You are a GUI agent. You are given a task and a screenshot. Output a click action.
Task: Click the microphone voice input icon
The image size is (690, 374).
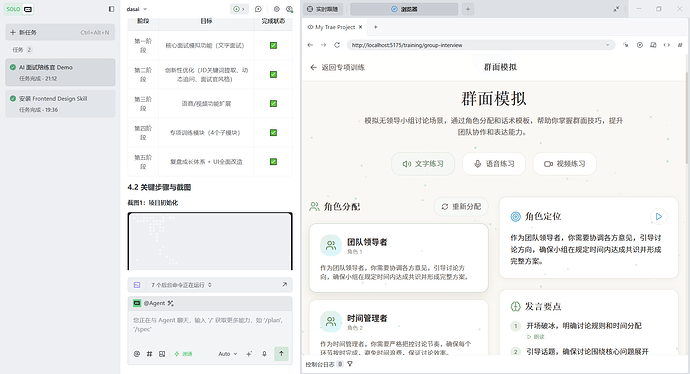(264, 354)
